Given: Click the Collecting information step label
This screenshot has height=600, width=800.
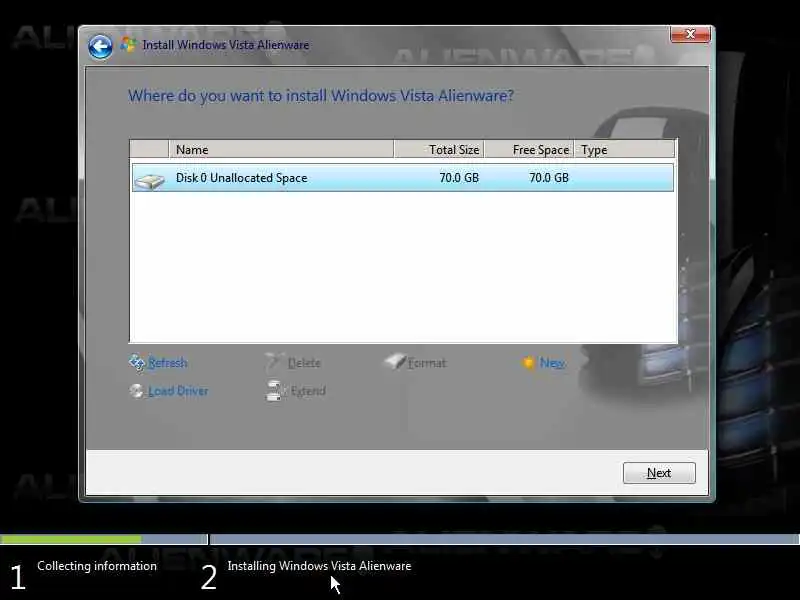Looking at the screenshot, I should pyautogui.click(x=97, y=566).
